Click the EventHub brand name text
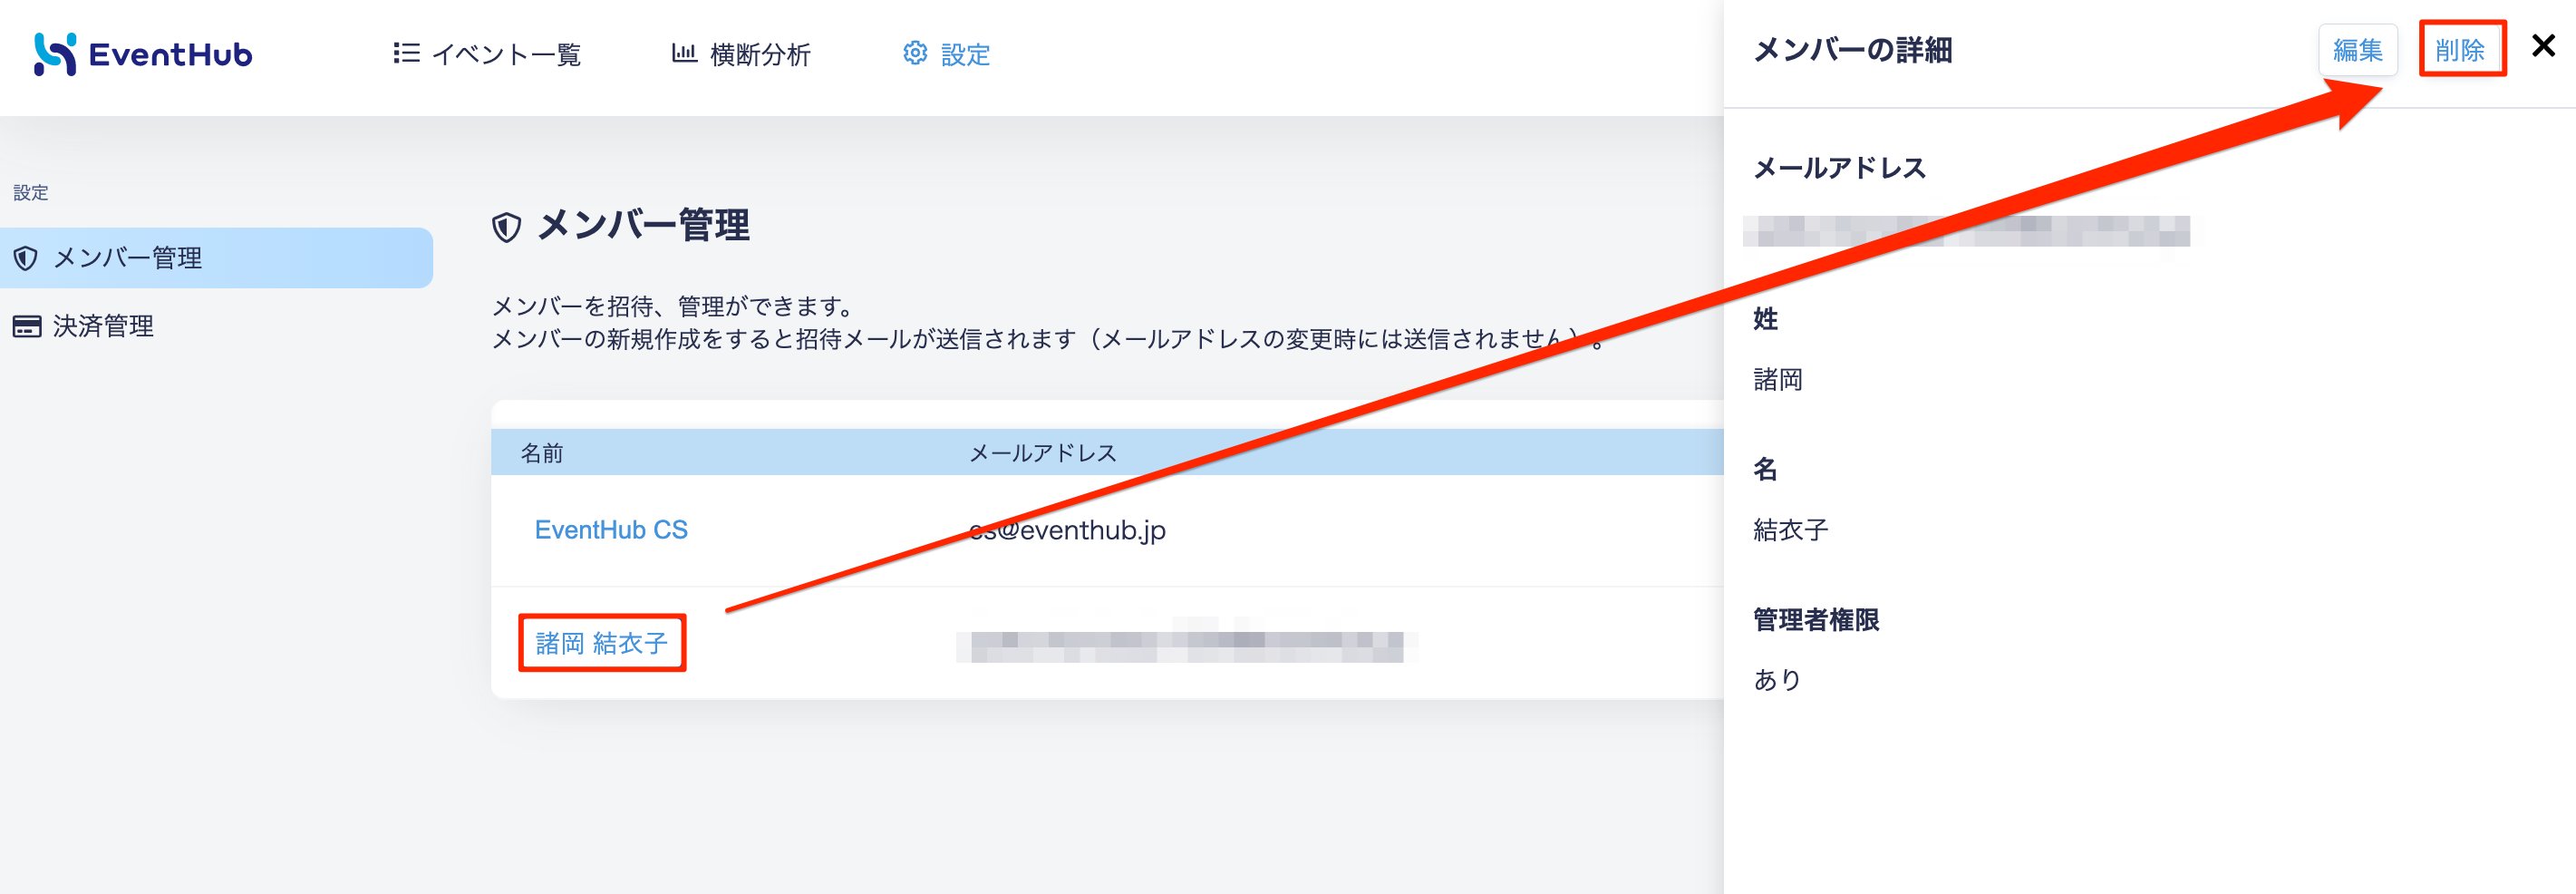Screen dimensions: 2576x894 [x=170, y=54]
